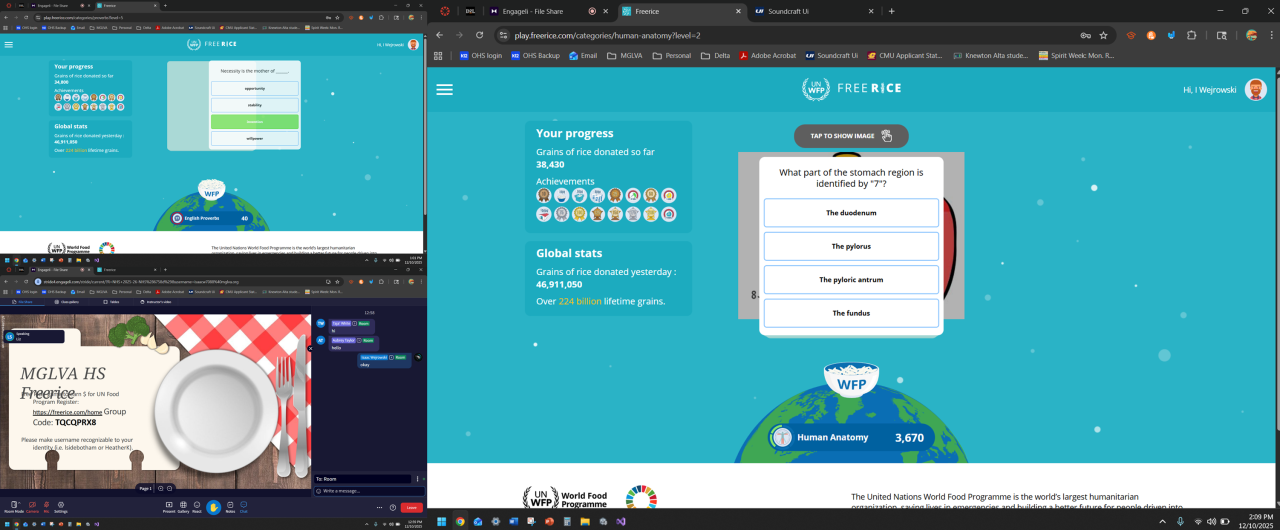Click the raise hand button in Engageli
1280x530 pixels.
coord(214,507)
